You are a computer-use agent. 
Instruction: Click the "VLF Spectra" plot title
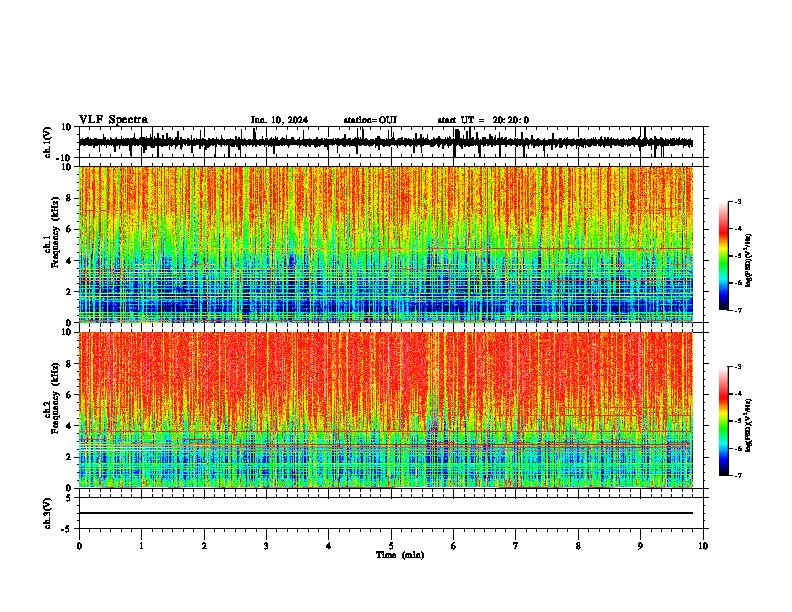[x=113, y=120]
